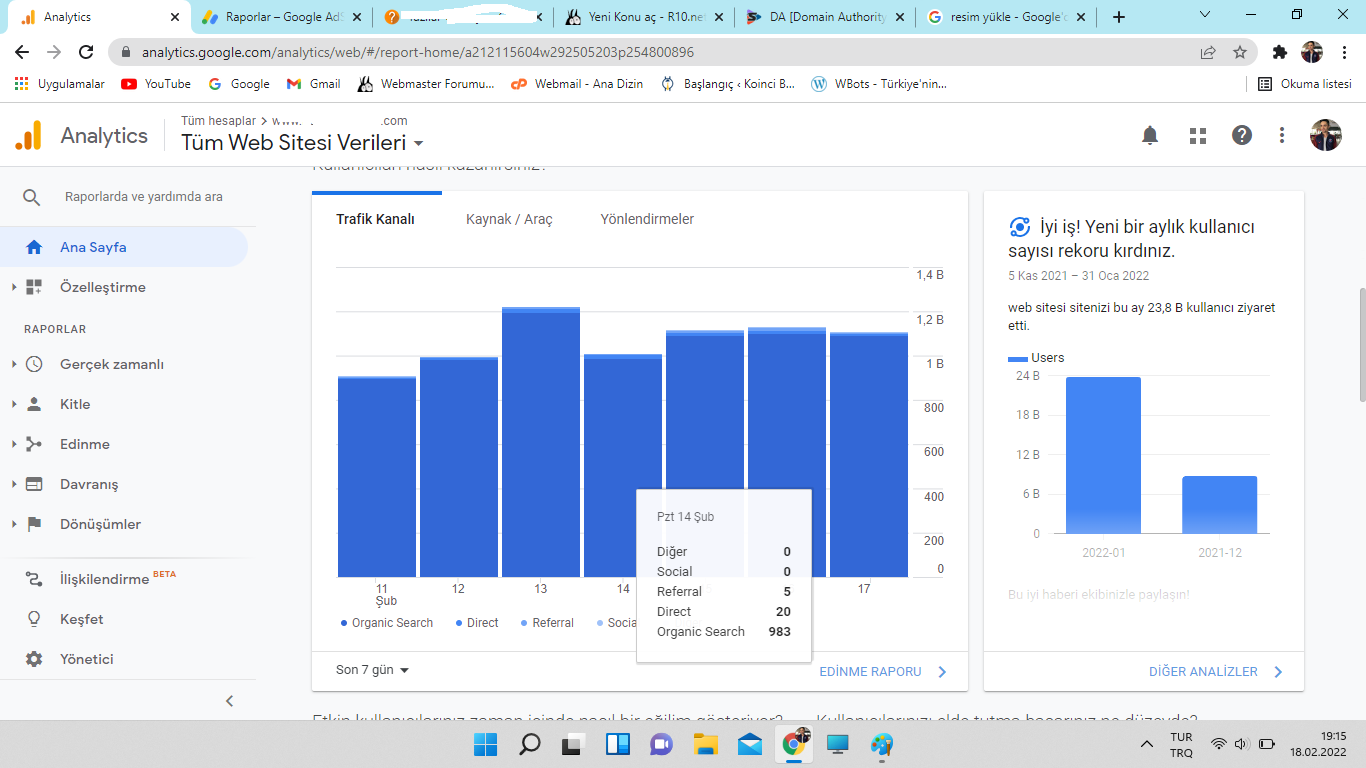Open the Widgets taskbar icon

(x=618, y=744)
